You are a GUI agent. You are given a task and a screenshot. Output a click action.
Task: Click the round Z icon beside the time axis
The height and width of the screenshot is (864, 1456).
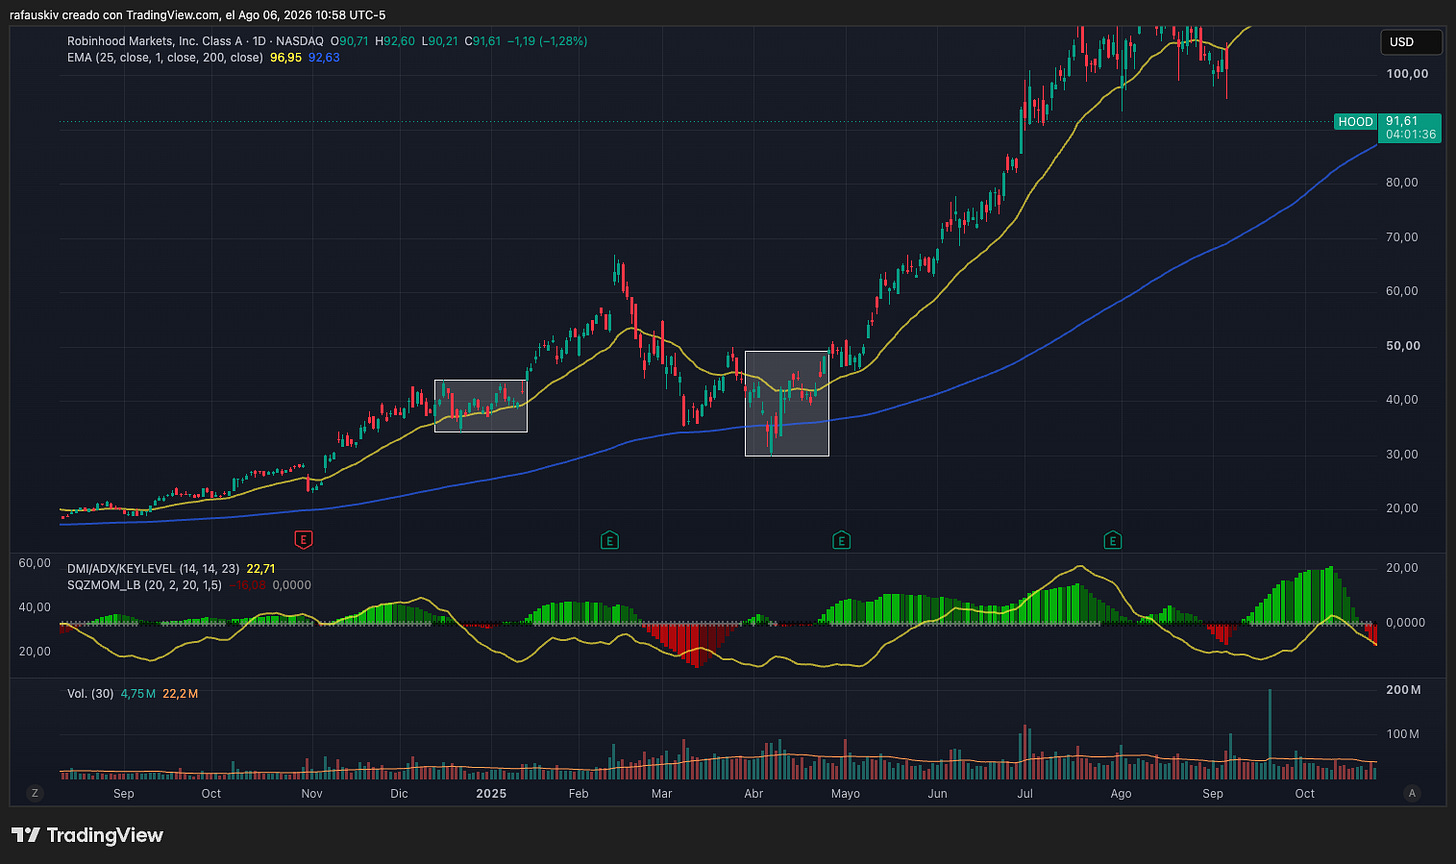coord(35,793)
